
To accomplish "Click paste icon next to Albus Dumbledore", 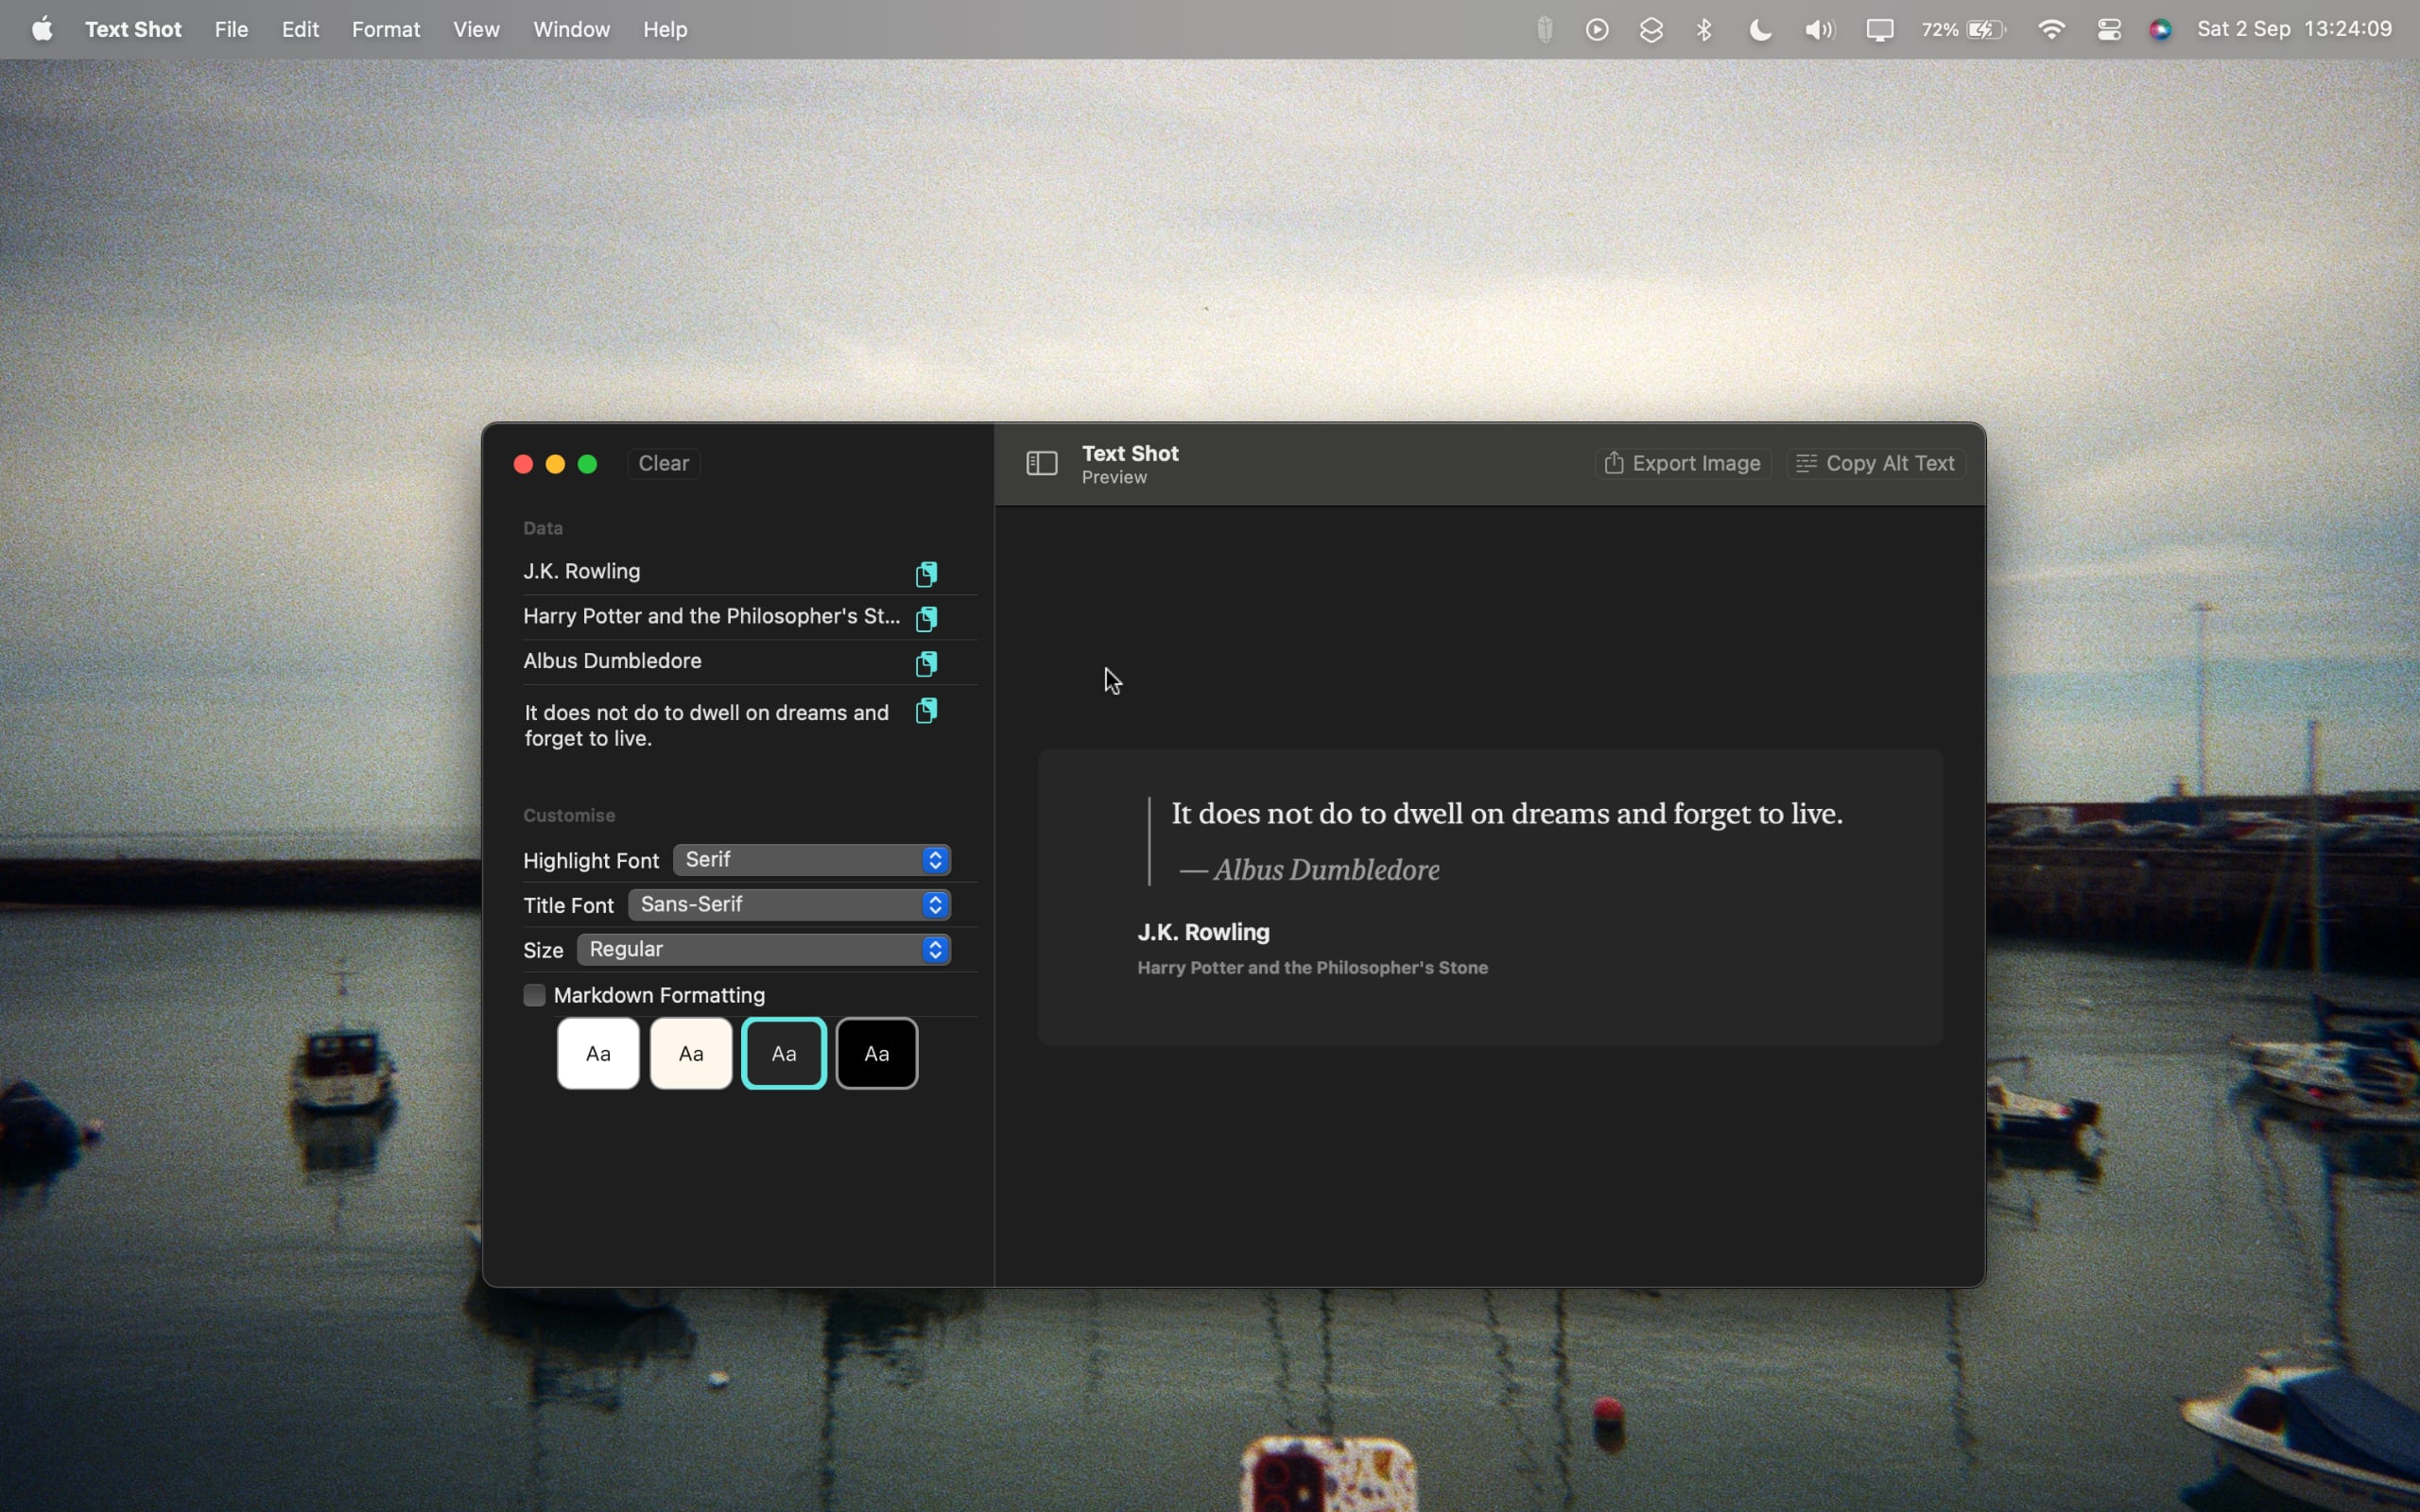I will click(x=926, y=663).
